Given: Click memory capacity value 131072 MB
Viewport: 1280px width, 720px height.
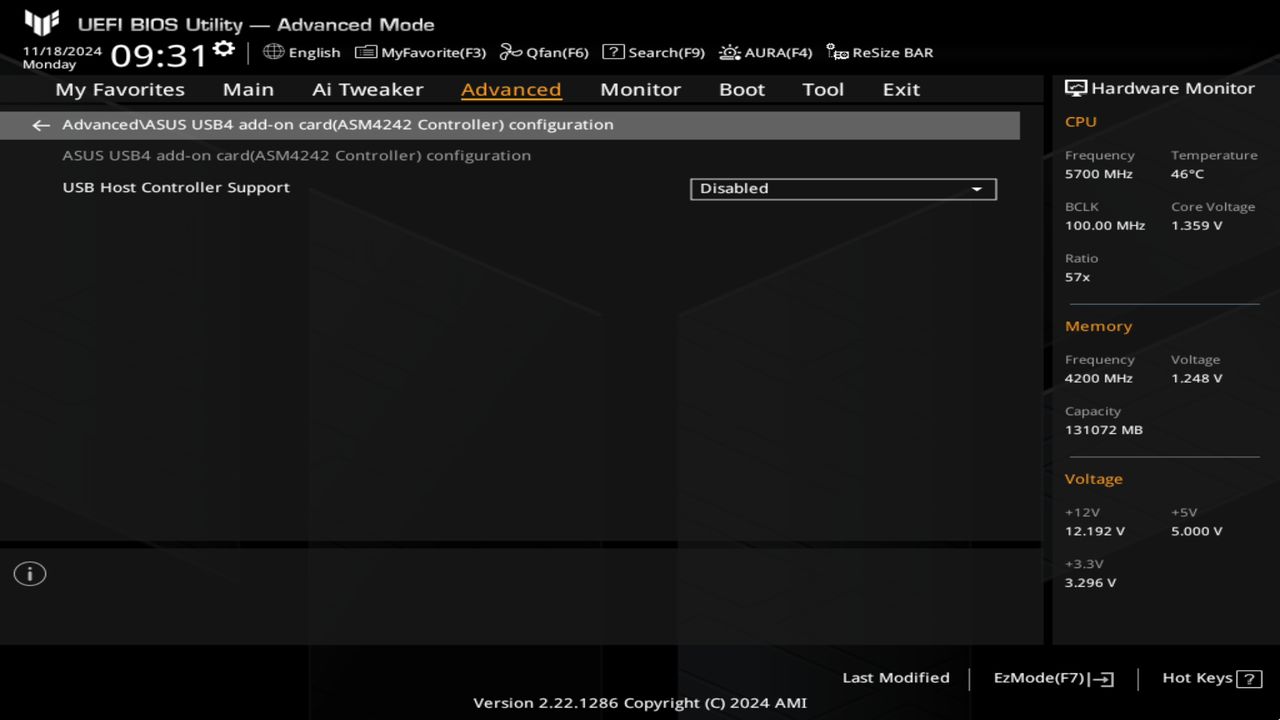Looking at the screenshot, I should 1104,430.
